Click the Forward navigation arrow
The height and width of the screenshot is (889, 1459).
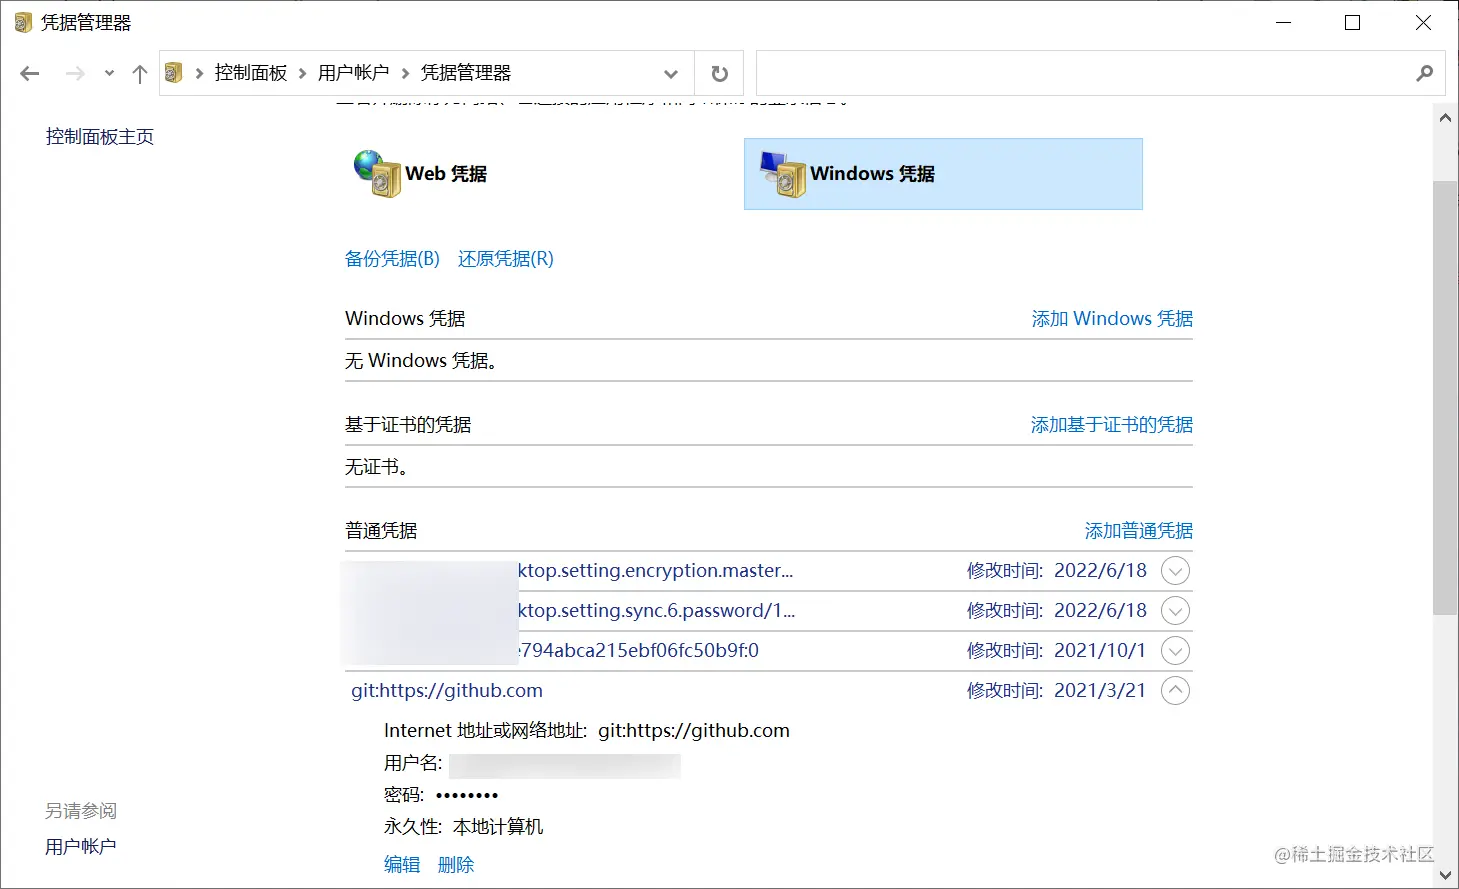point(75,73)
